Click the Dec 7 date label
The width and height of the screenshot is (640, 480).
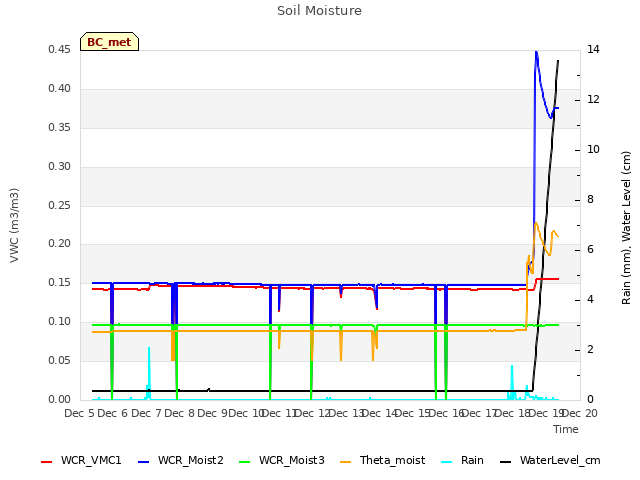point(146,413)
